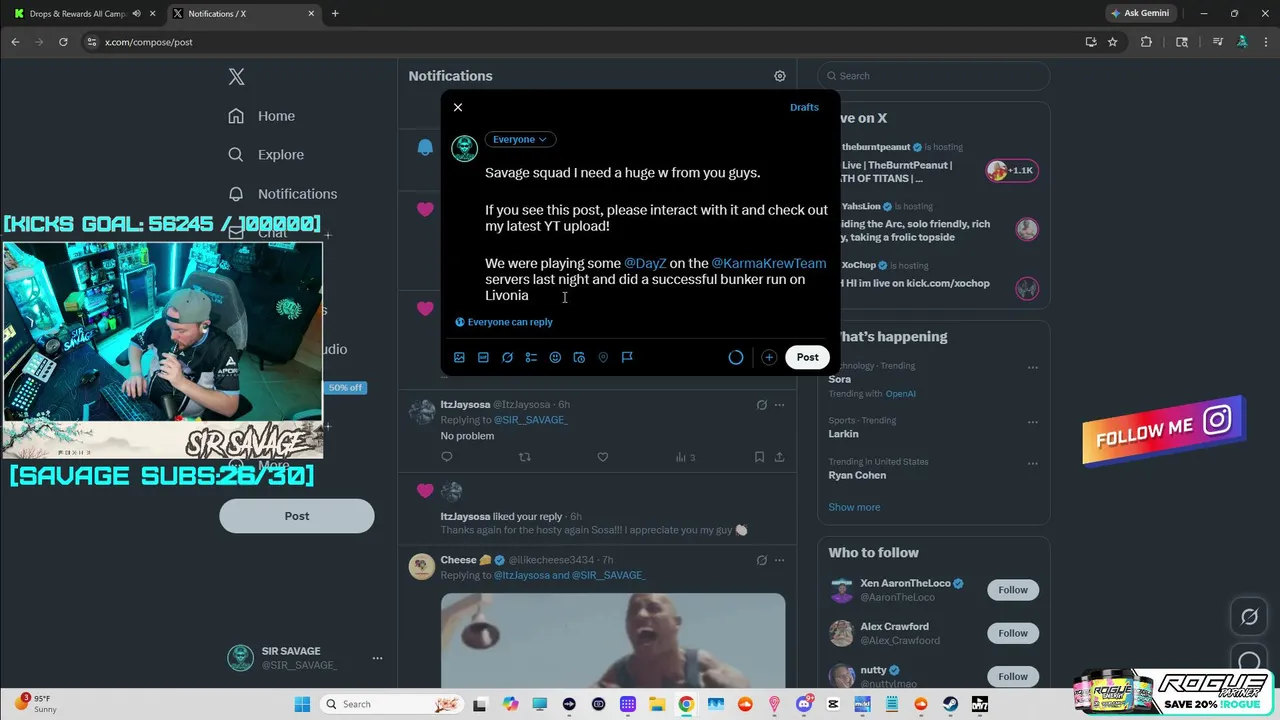Viewport: 1280px width, 720px height.
Task: Go to Home in X sidebar
Action: tap(261, 116)
